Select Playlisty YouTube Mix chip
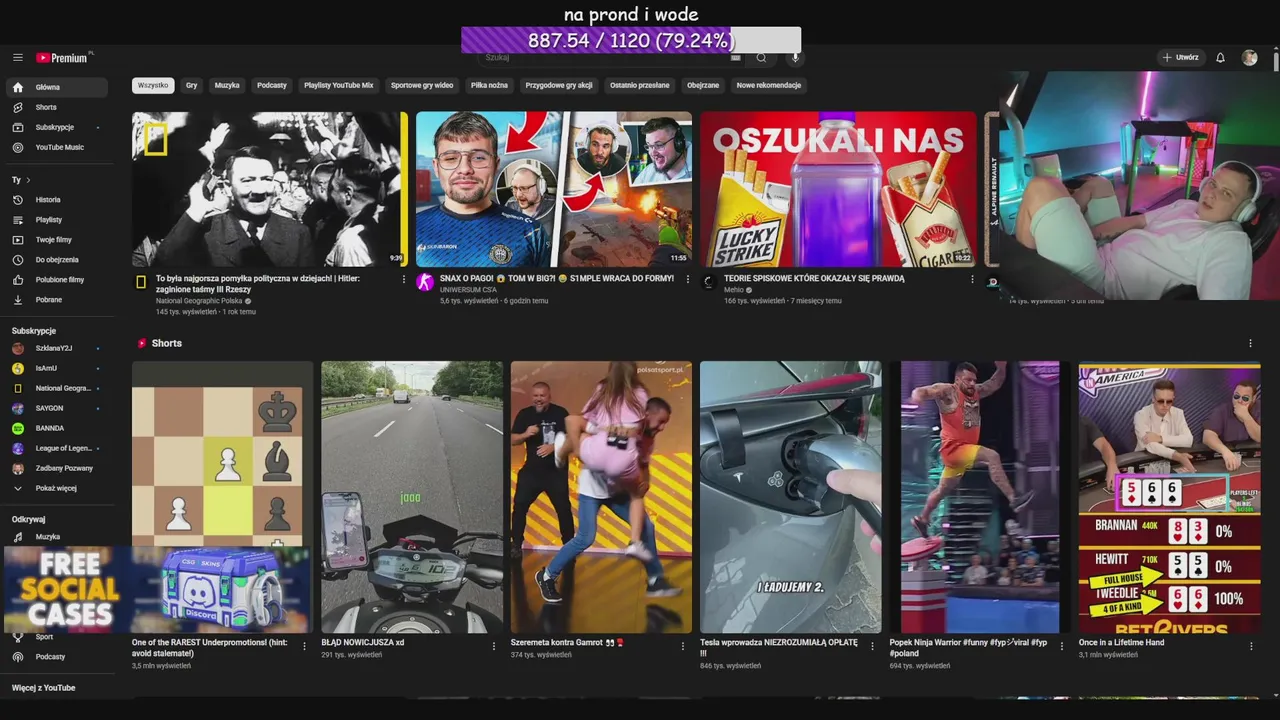The width and height of the screenshot is (1280, 720). click(x=339, y=85)
